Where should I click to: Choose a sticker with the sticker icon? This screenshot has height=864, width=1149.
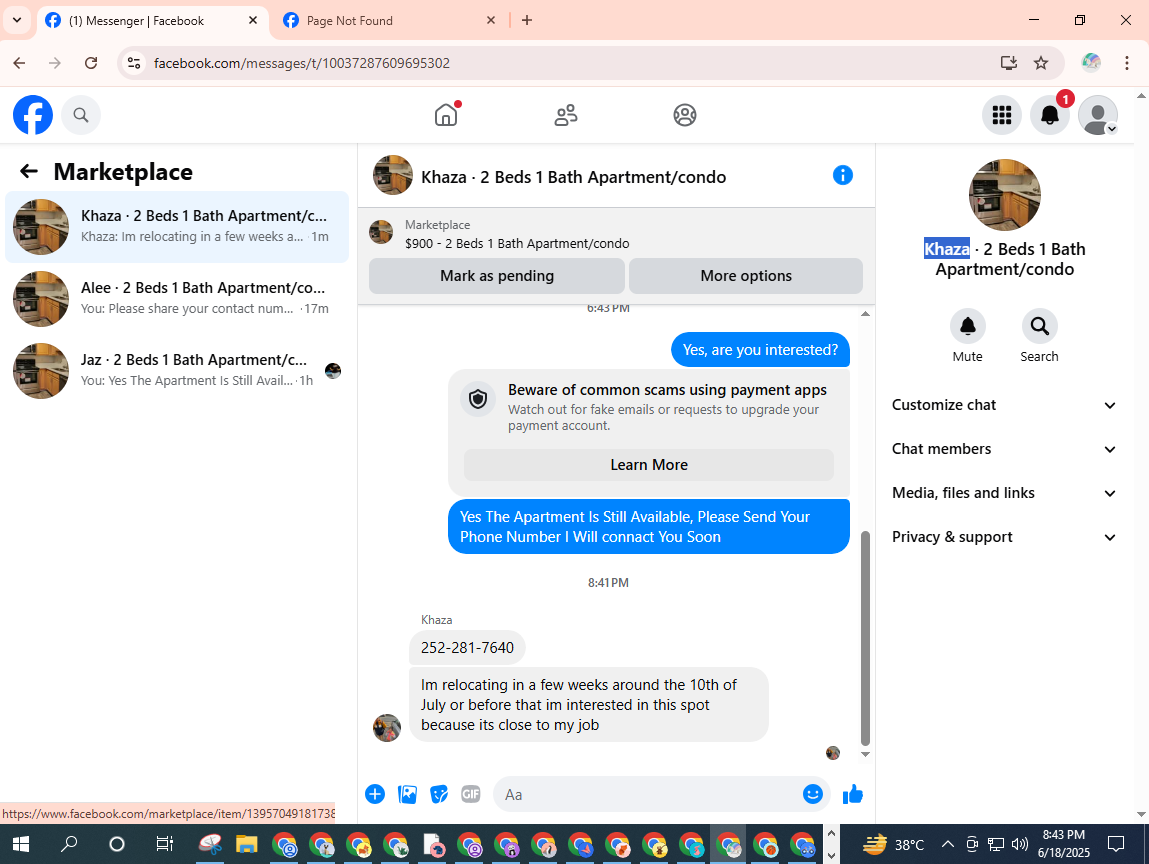pos(438,794)
